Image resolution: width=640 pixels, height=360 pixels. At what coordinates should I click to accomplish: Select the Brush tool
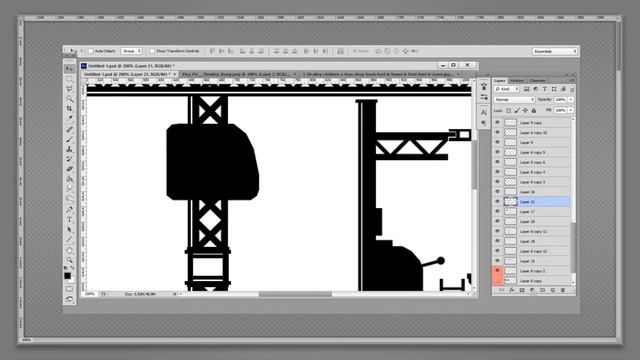tap(69, 139)
